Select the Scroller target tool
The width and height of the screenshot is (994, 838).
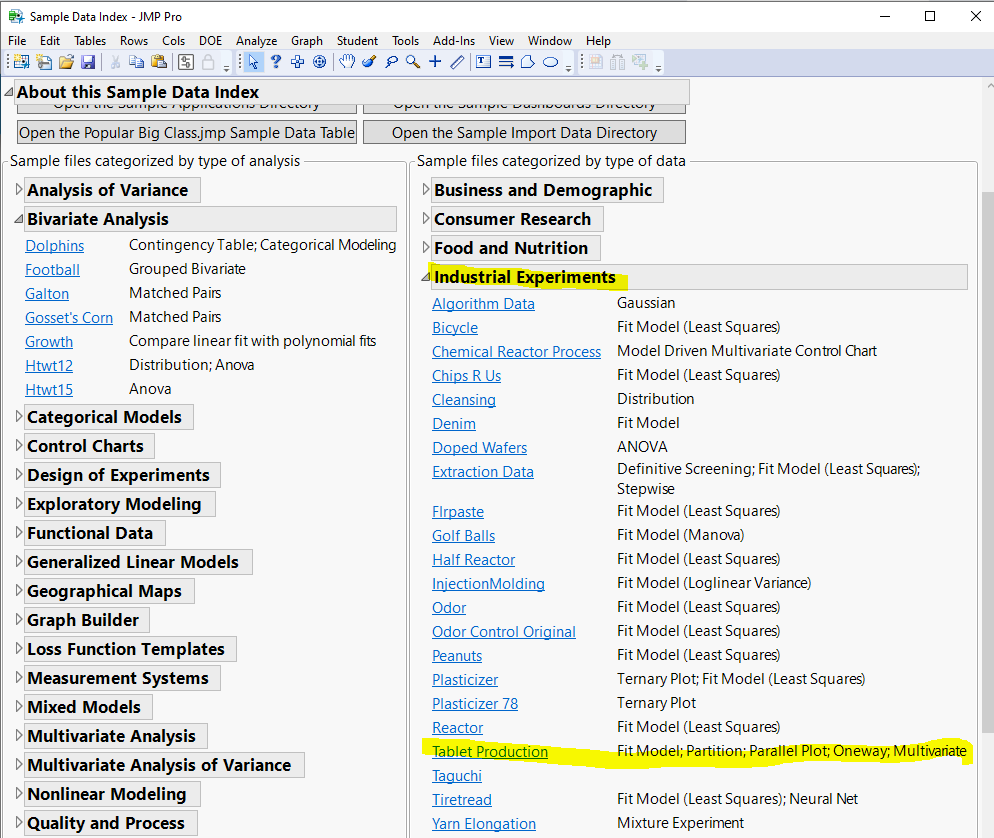click(x=320, y=62)
